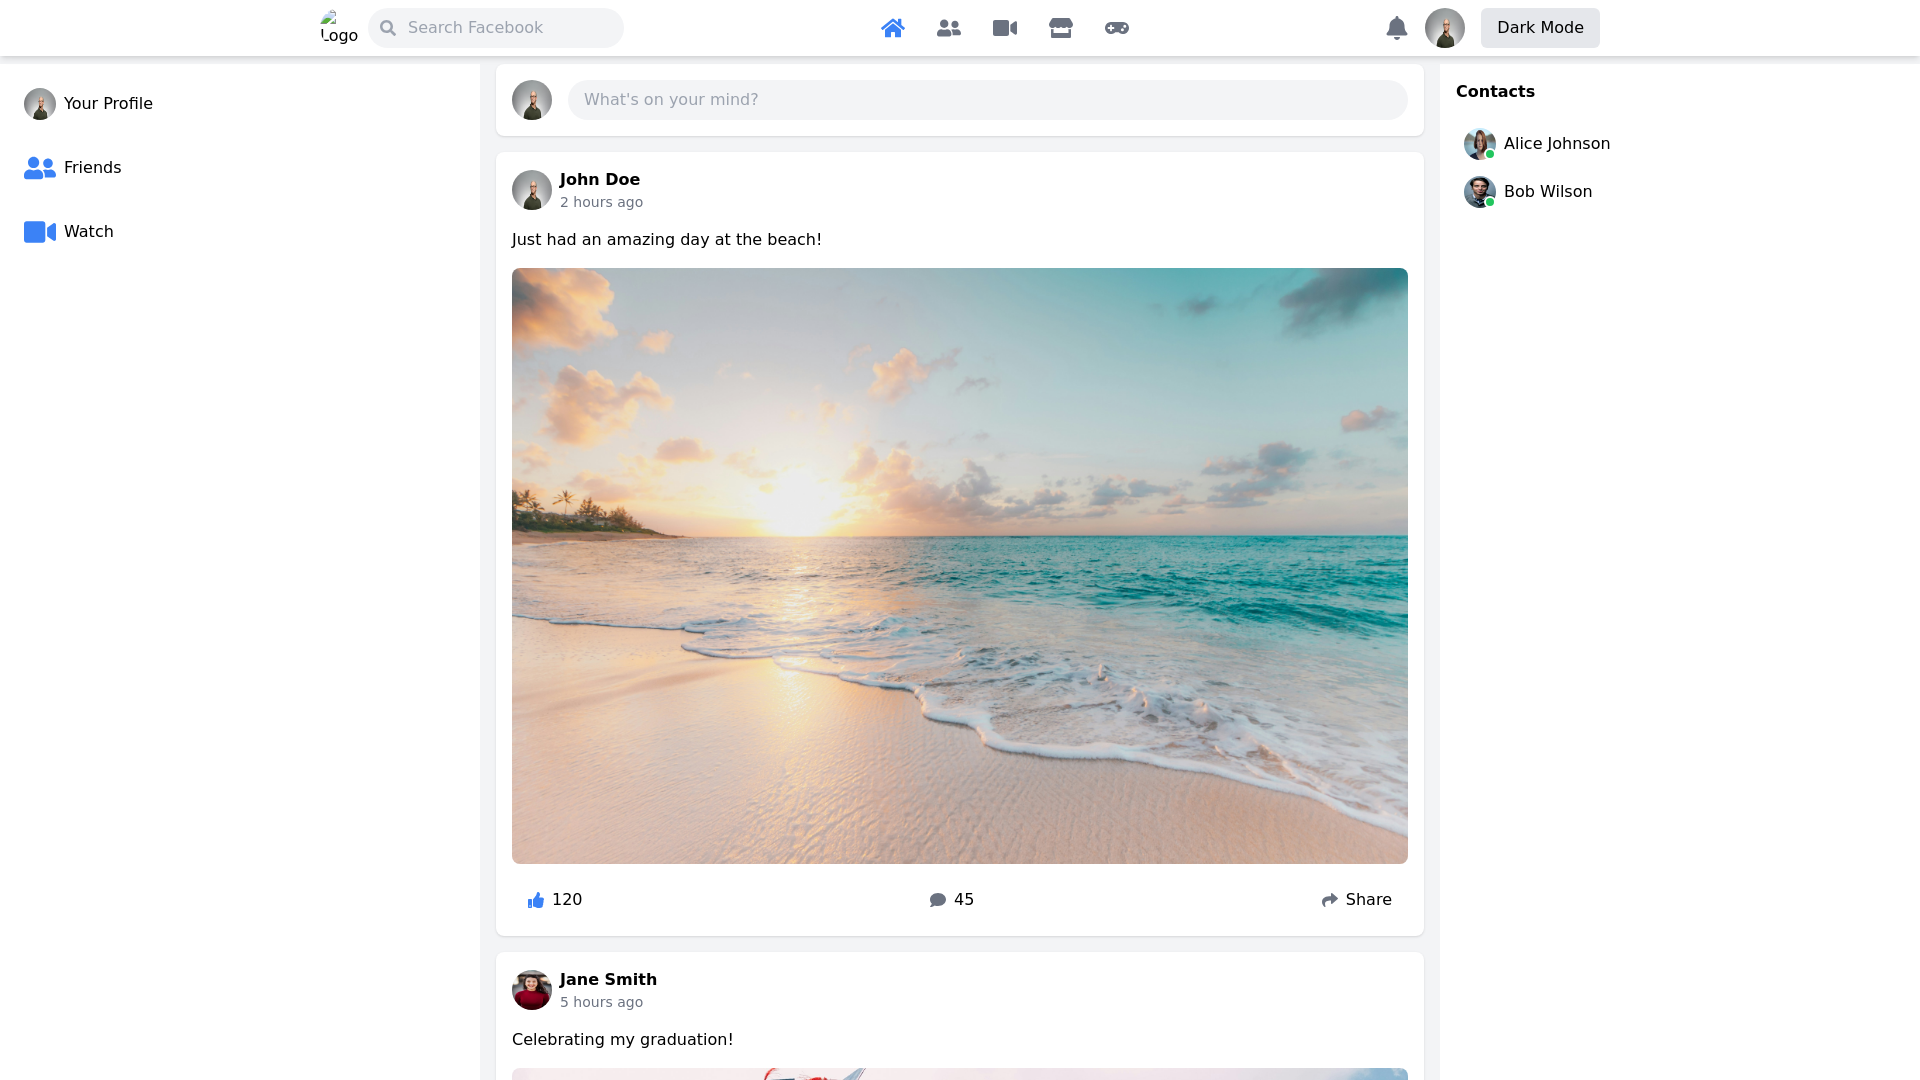Open comments on John Doe's beach post
The width and height of the screenshot is (1920, 1080).
point(951,900)
